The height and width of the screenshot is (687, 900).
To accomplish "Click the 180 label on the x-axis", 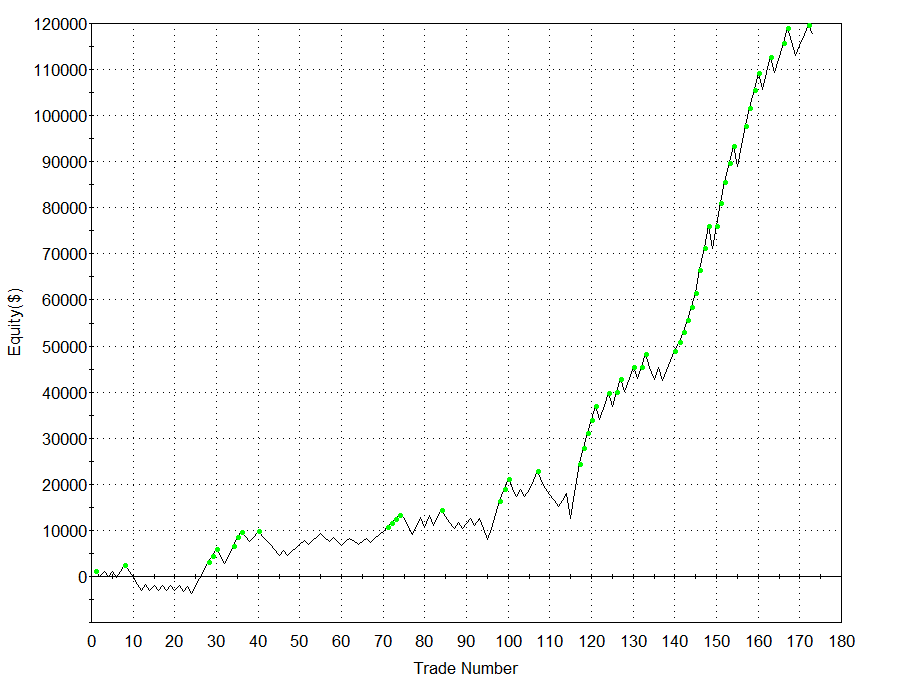I will click(x=841, y=642).
